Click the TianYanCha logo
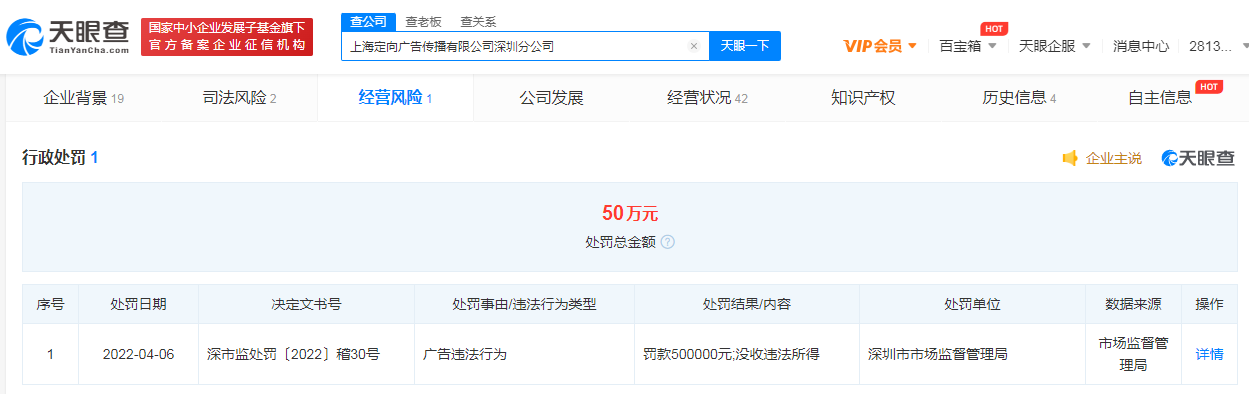 click(68, 36)
